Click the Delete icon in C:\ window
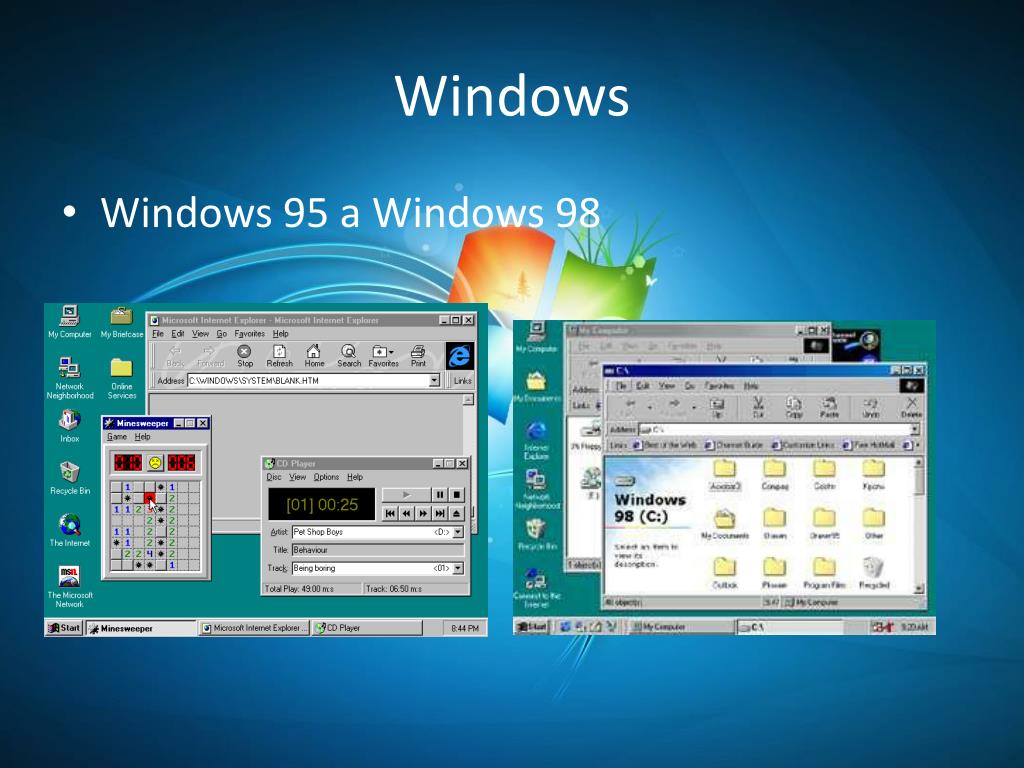The height and width of the screenshot is (768, 1024). 911,407
